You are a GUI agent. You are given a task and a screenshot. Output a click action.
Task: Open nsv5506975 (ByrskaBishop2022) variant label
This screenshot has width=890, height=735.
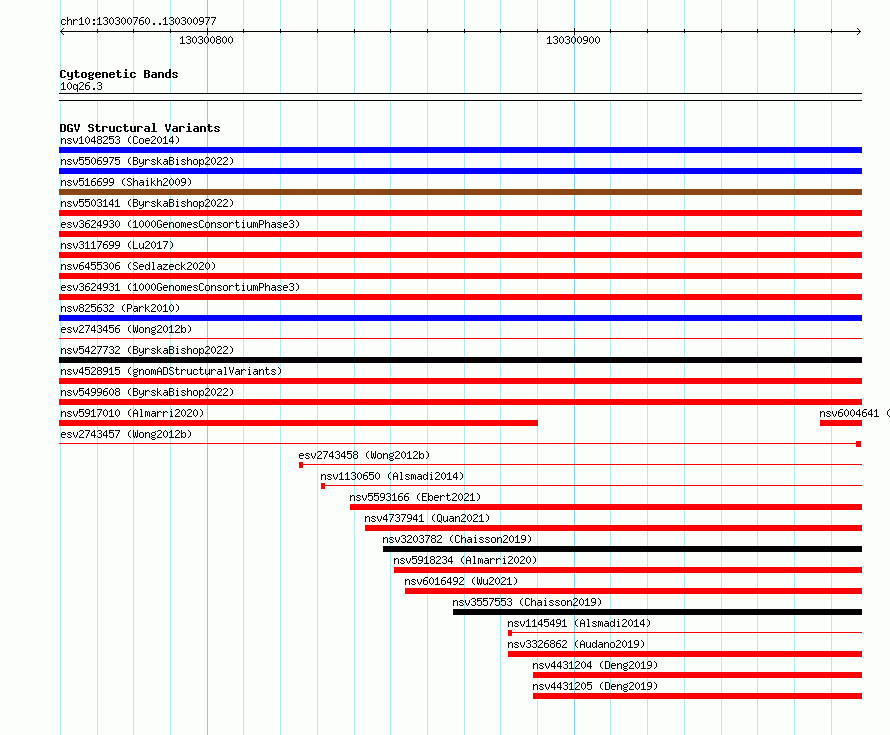(147, 161)
